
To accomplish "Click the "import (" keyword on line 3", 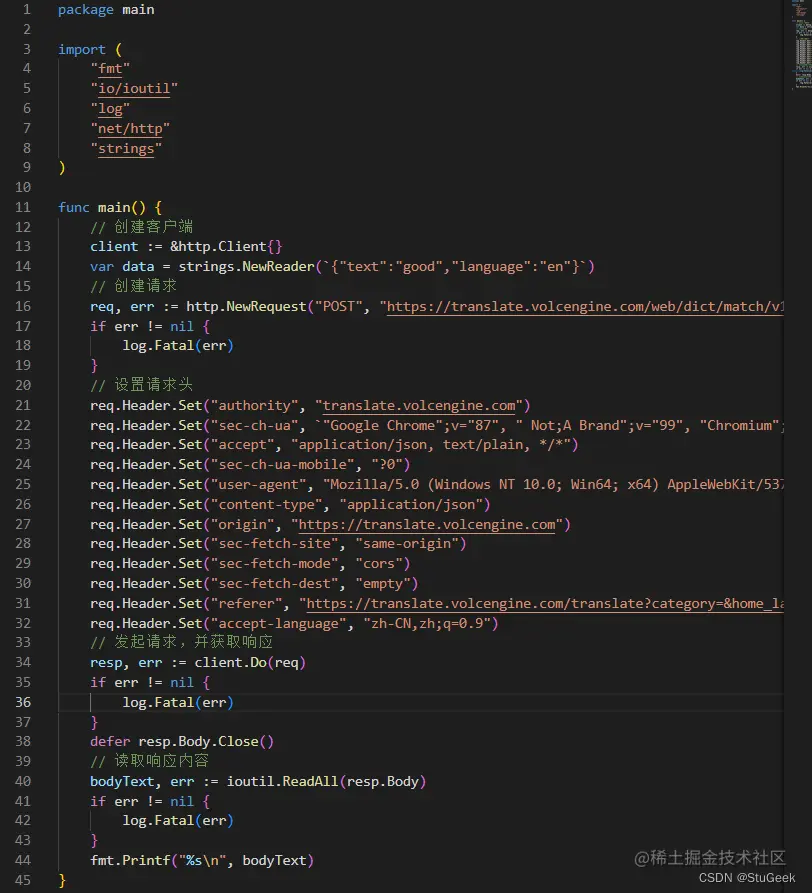I will (x=90, y=50).
